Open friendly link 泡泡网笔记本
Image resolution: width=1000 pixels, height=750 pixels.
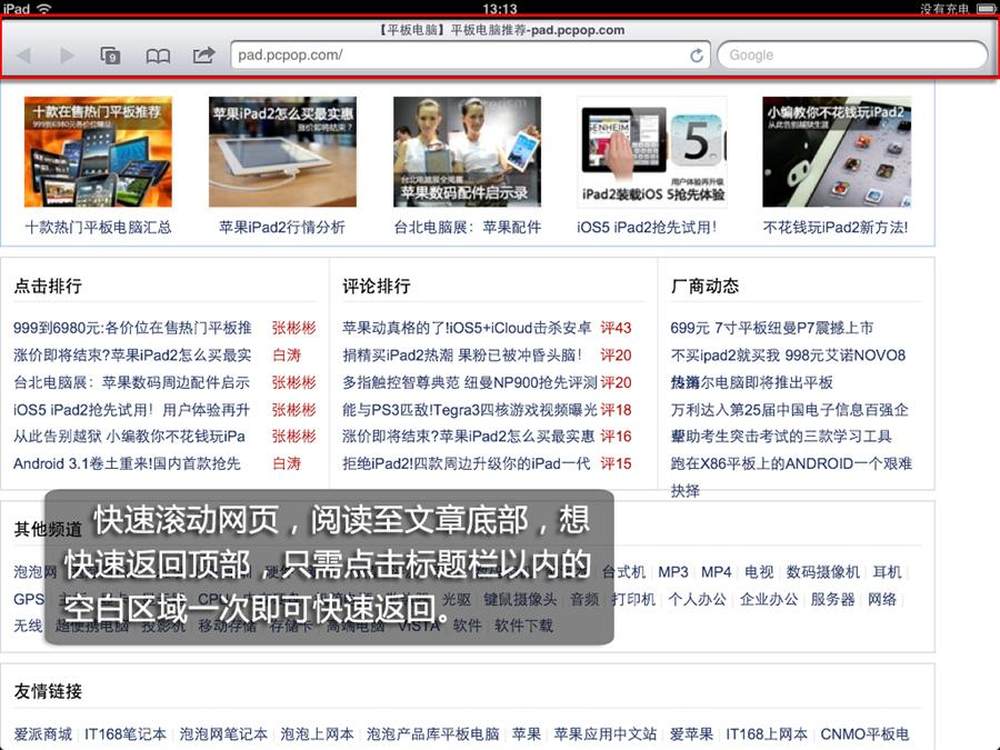[x=223, y=734]
